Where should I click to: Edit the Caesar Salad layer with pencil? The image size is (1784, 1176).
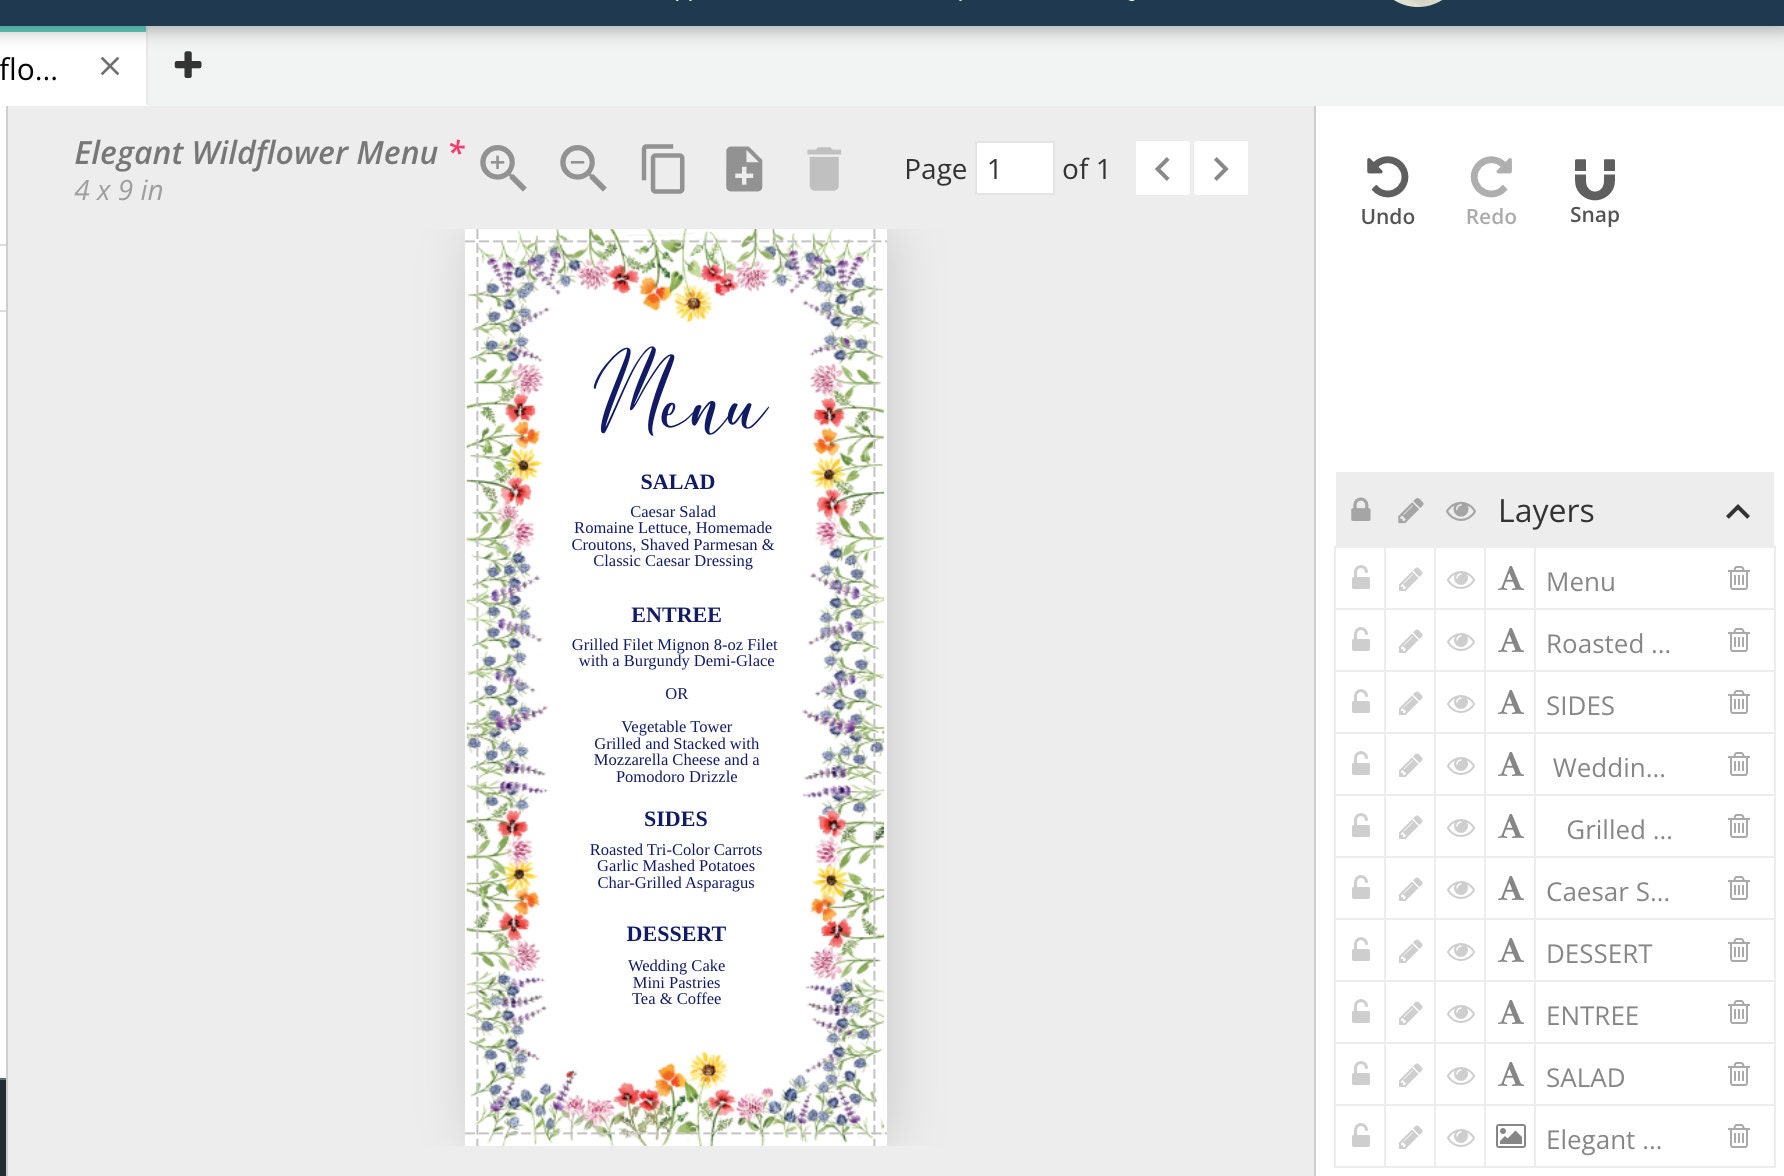1409,888
